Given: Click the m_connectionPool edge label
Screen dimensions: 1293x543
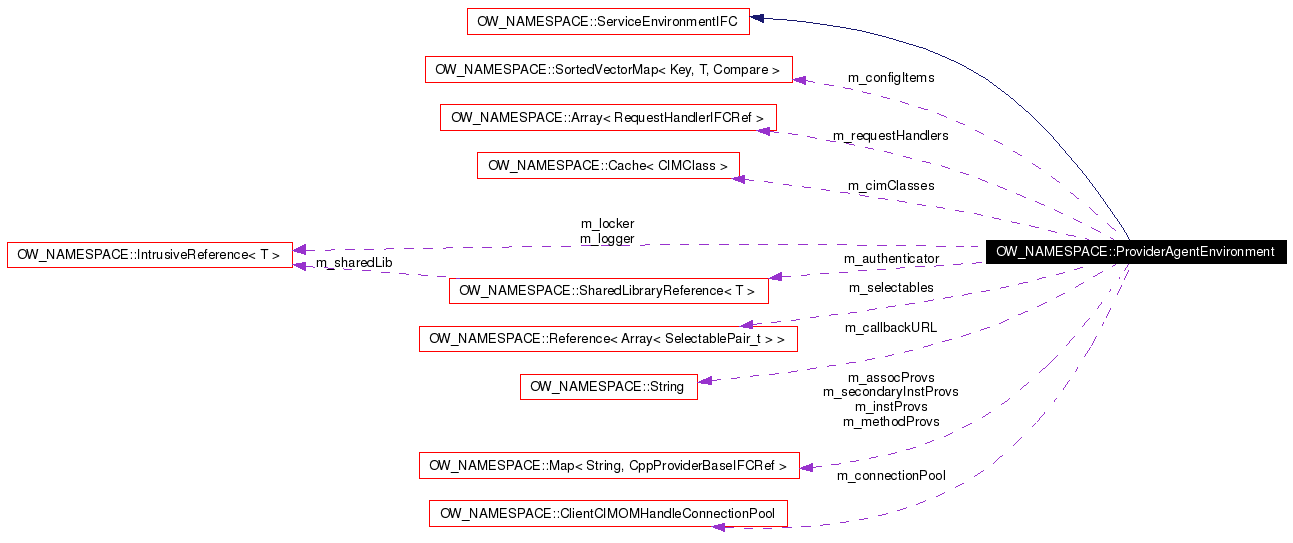Looking at the screenshot, I should pyautogui.click(x=891, y=475).
